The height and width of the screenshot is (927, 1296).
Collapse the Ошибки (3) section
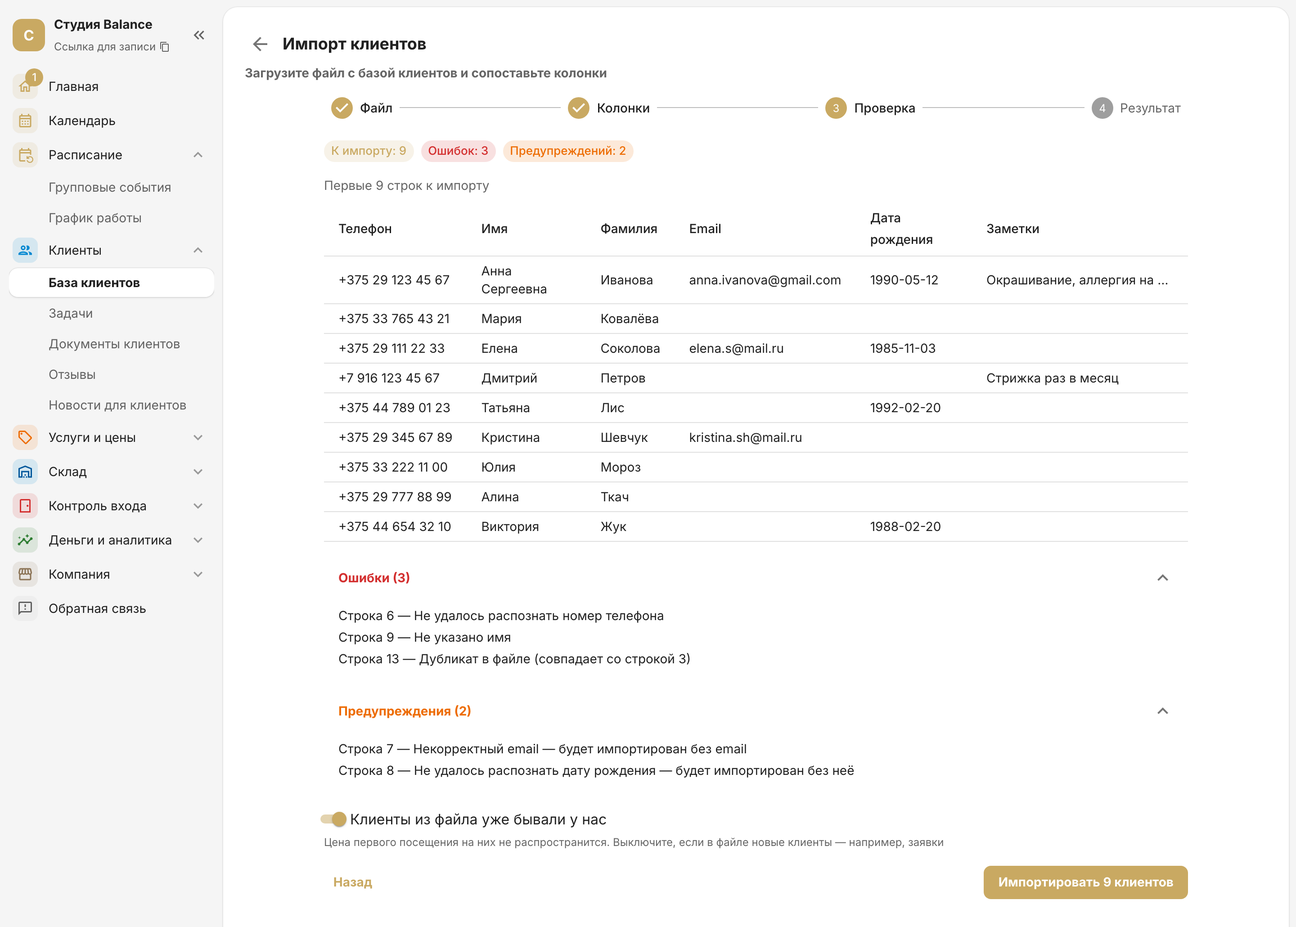pos(1162,578)
